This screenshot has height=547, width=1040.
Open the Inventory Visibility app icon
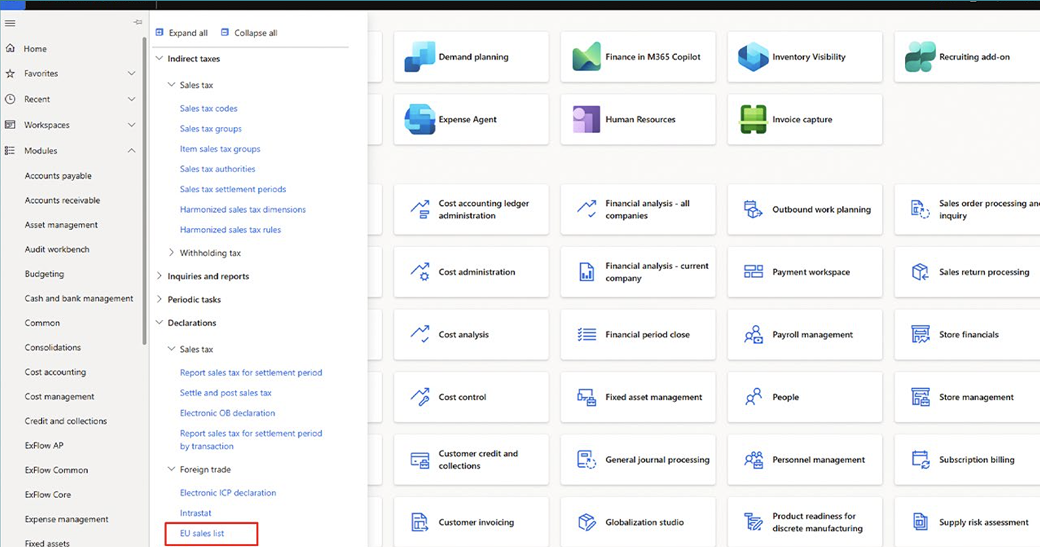753,57
